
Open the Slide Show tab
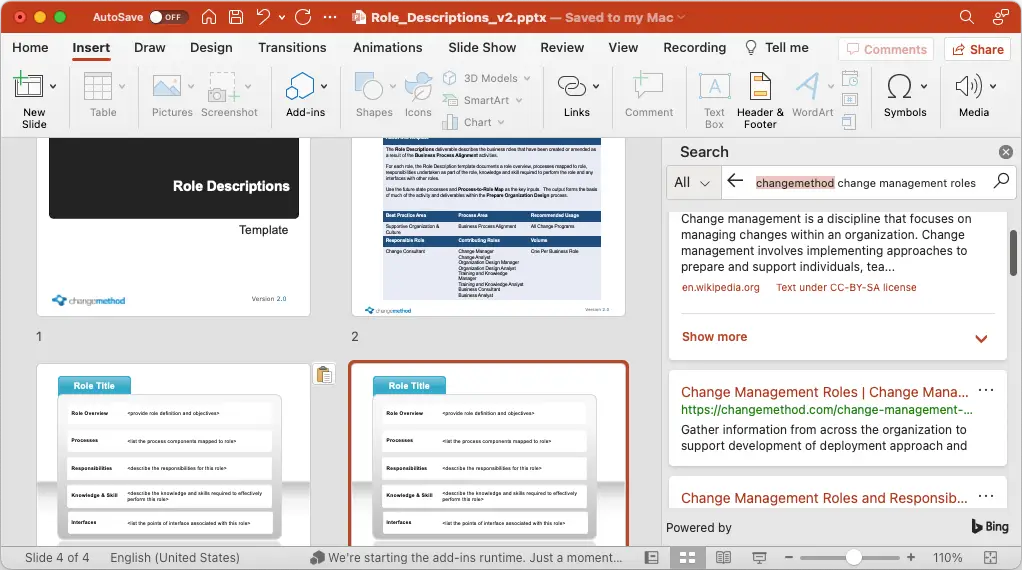[482, 48]
